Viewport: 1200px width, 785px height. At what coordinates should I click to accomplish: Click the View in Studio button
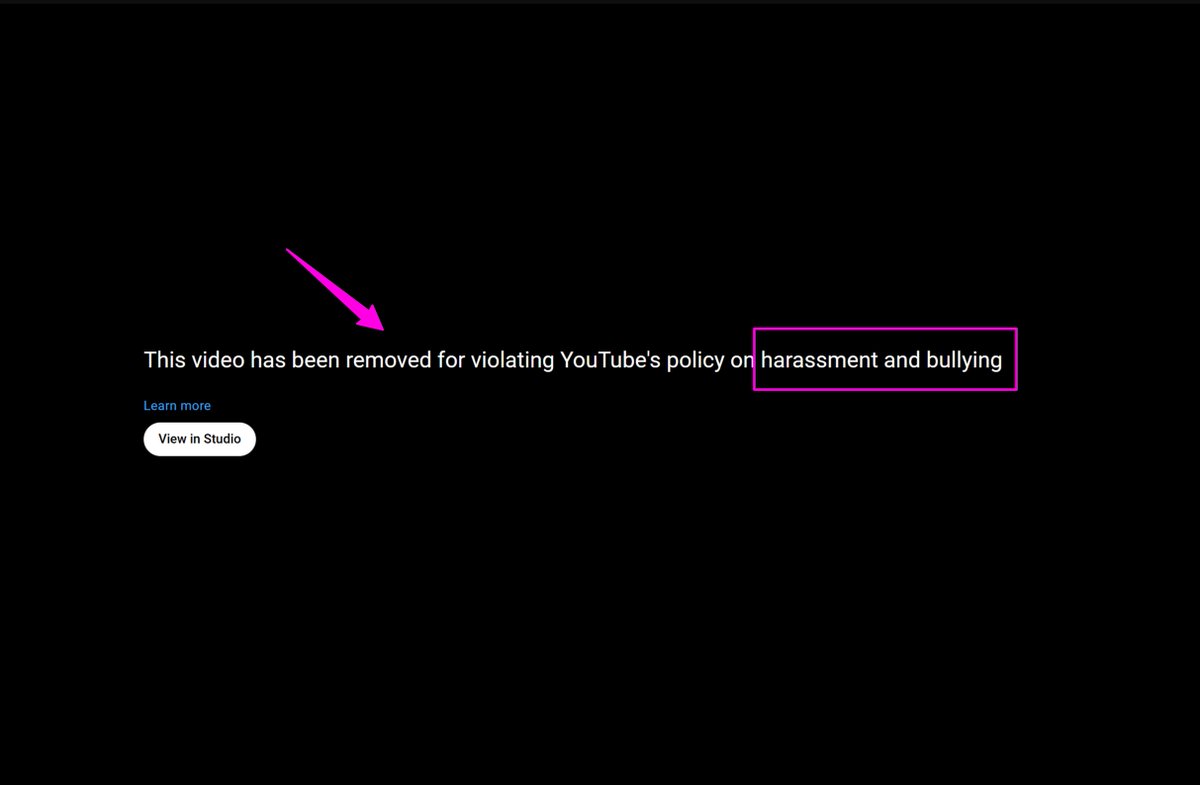[x=200, y=439]
